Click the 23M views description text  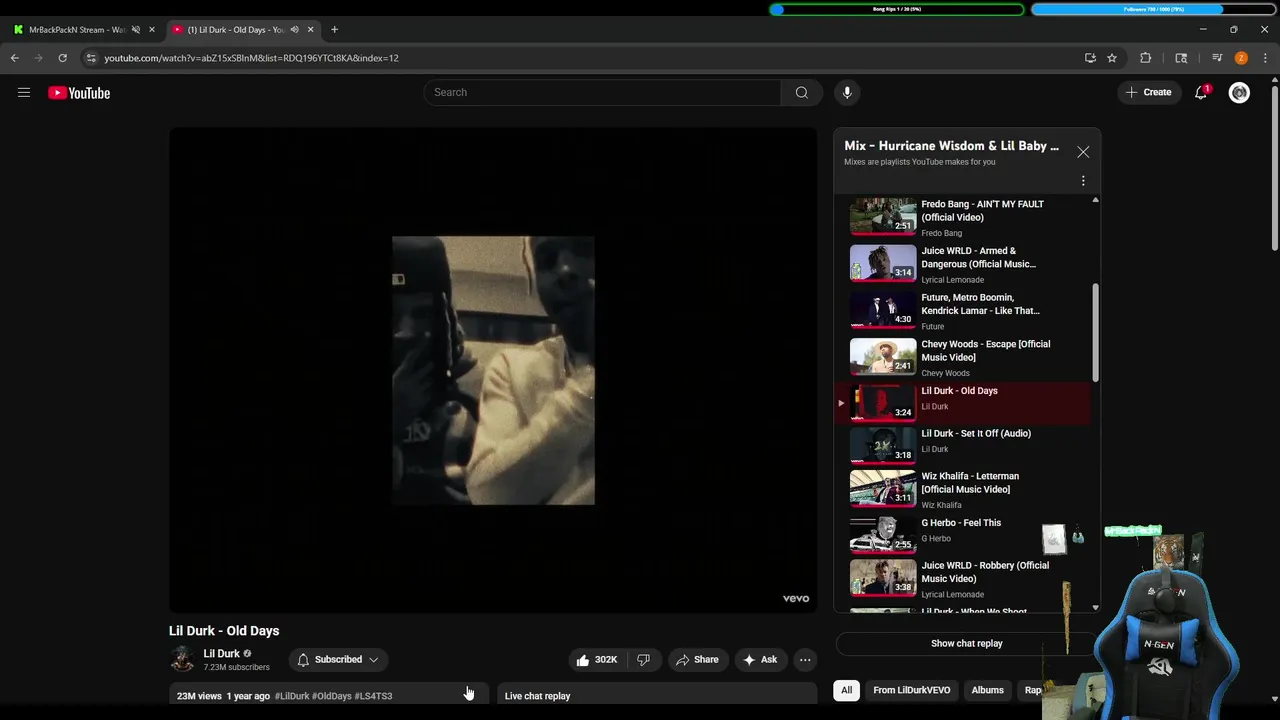[199, 696]
